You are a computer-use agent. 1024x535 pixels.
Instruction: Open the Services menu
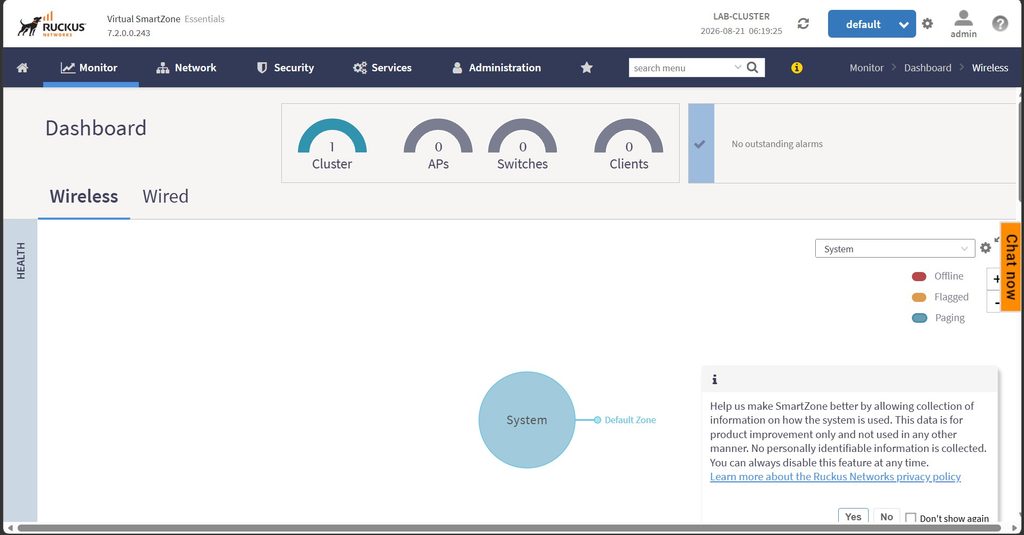(x=382, y=67)
